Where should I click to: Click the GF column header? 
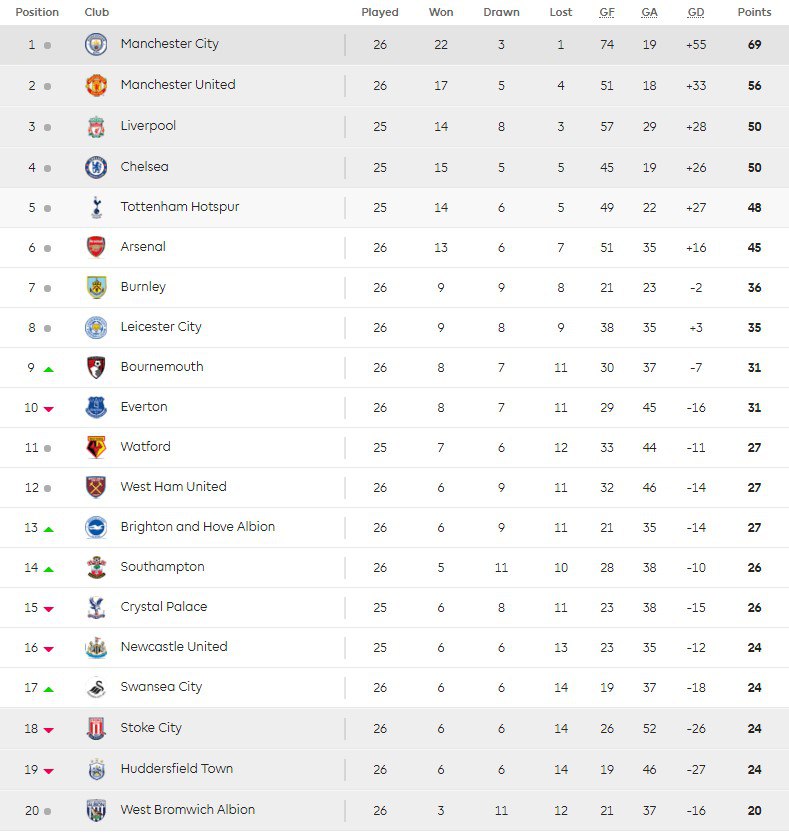tap(606, 12)
